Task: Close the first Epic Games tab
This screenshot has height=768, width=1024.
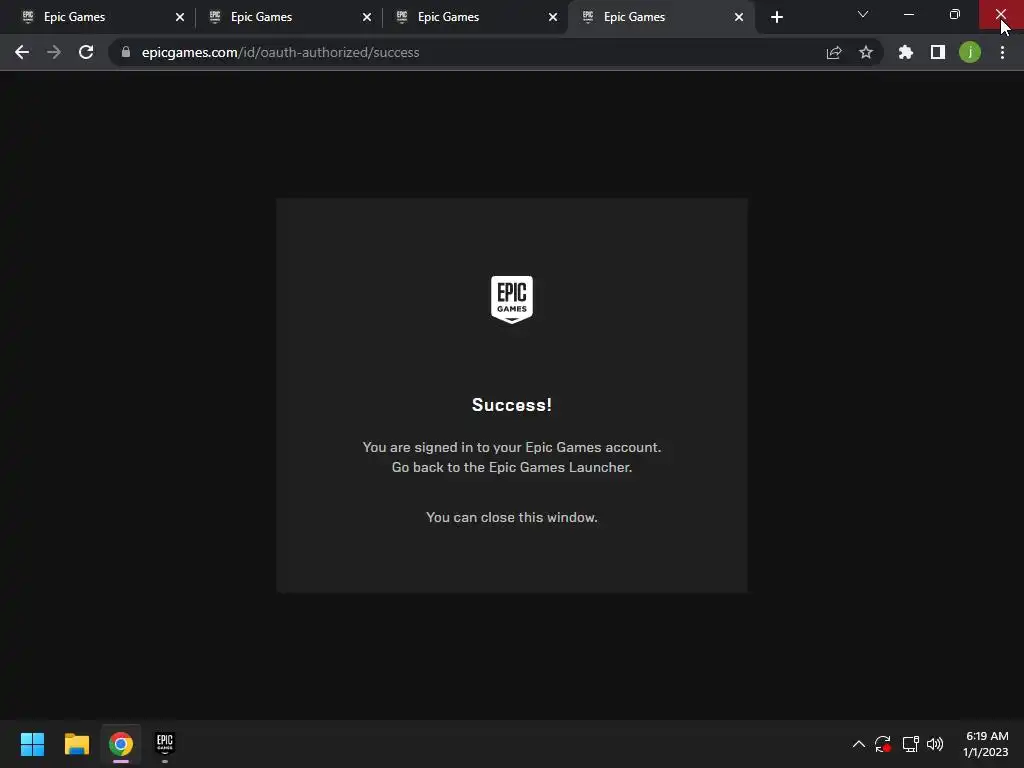Action: 180,17
